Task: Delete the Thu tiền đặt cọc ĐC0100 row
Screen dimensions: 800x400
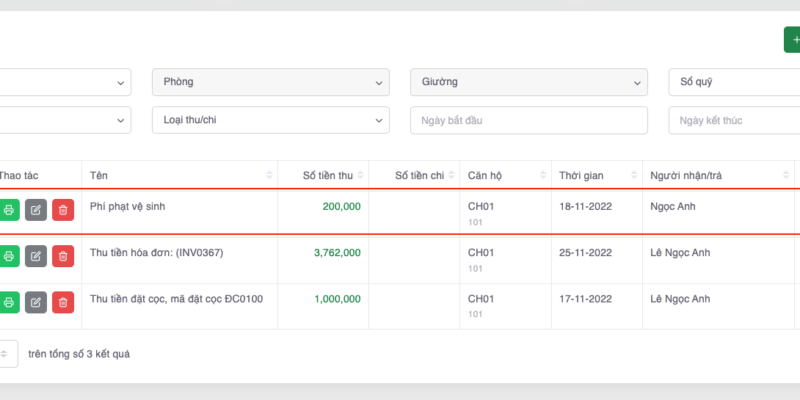Action: 63,302
